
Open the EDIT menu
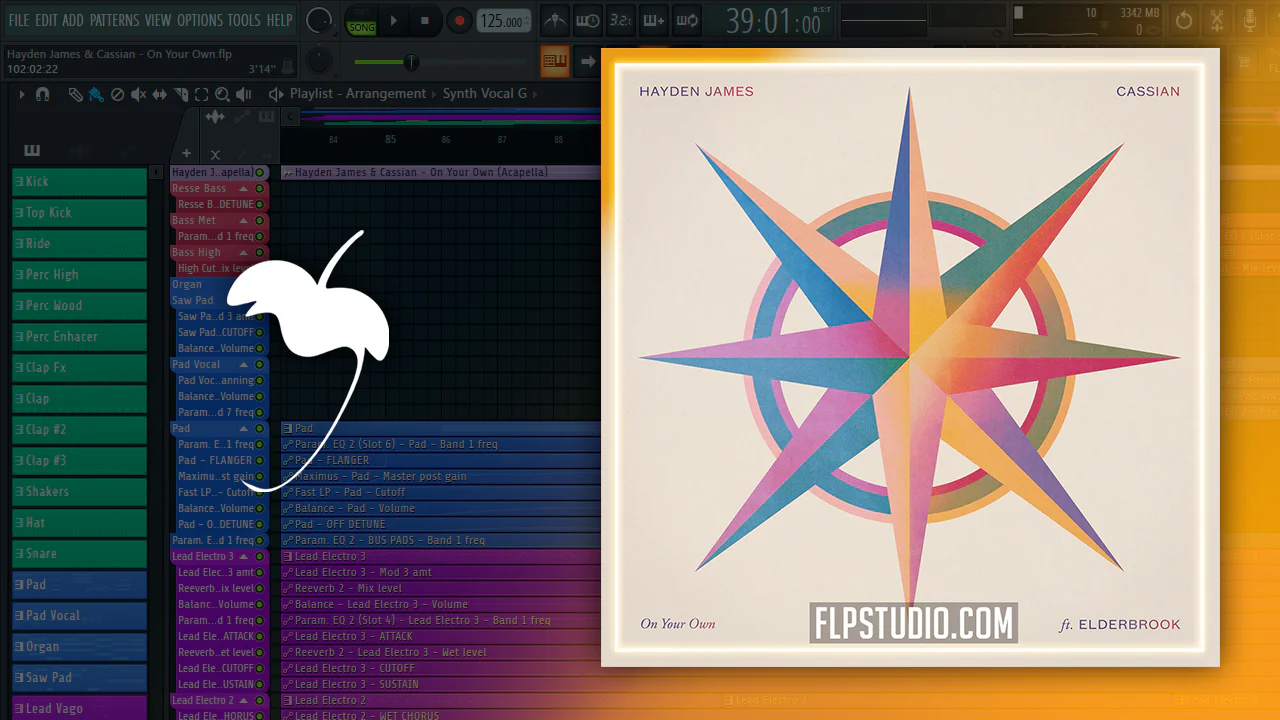click(46, 20)
